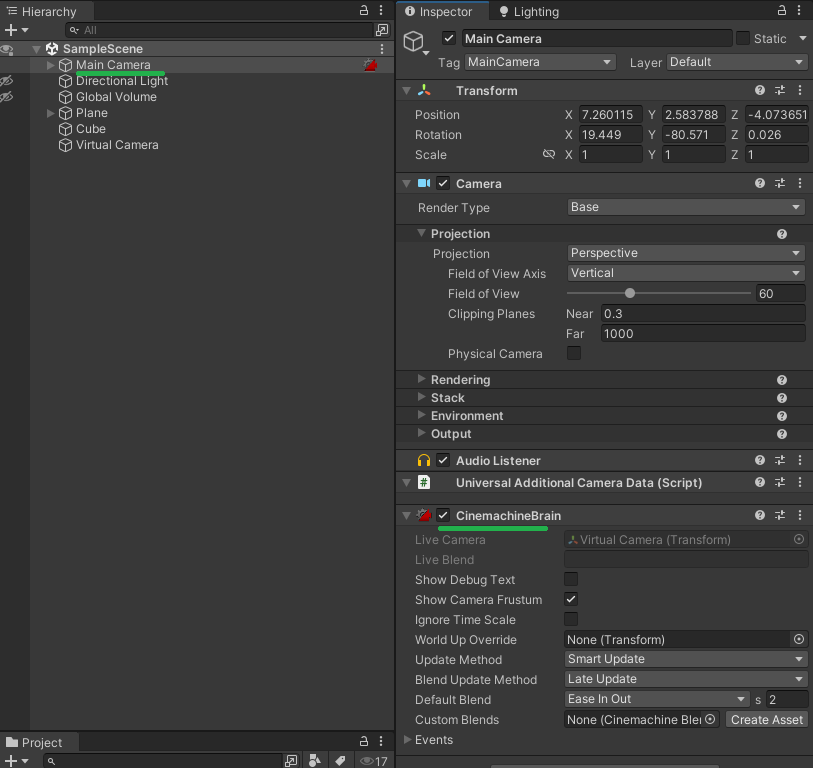Uncheck Show Camera Frustum
The height and width of the screenshot is (768, 813).
tap(571, 599)
